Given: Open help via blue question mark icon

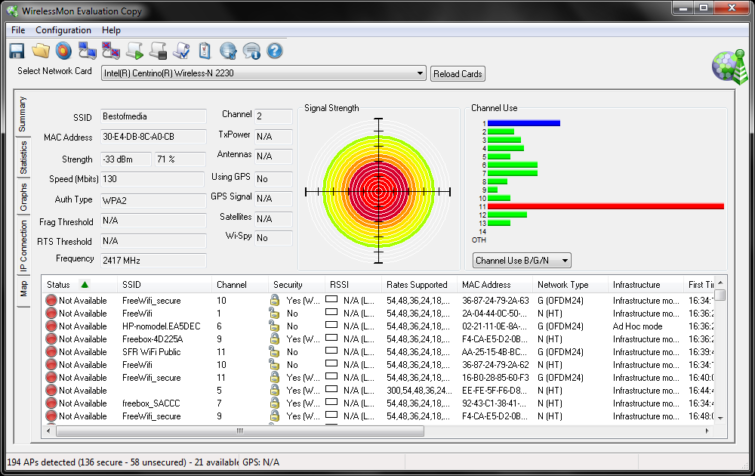Looking at the screenshot, I should [x=275, y=51].
